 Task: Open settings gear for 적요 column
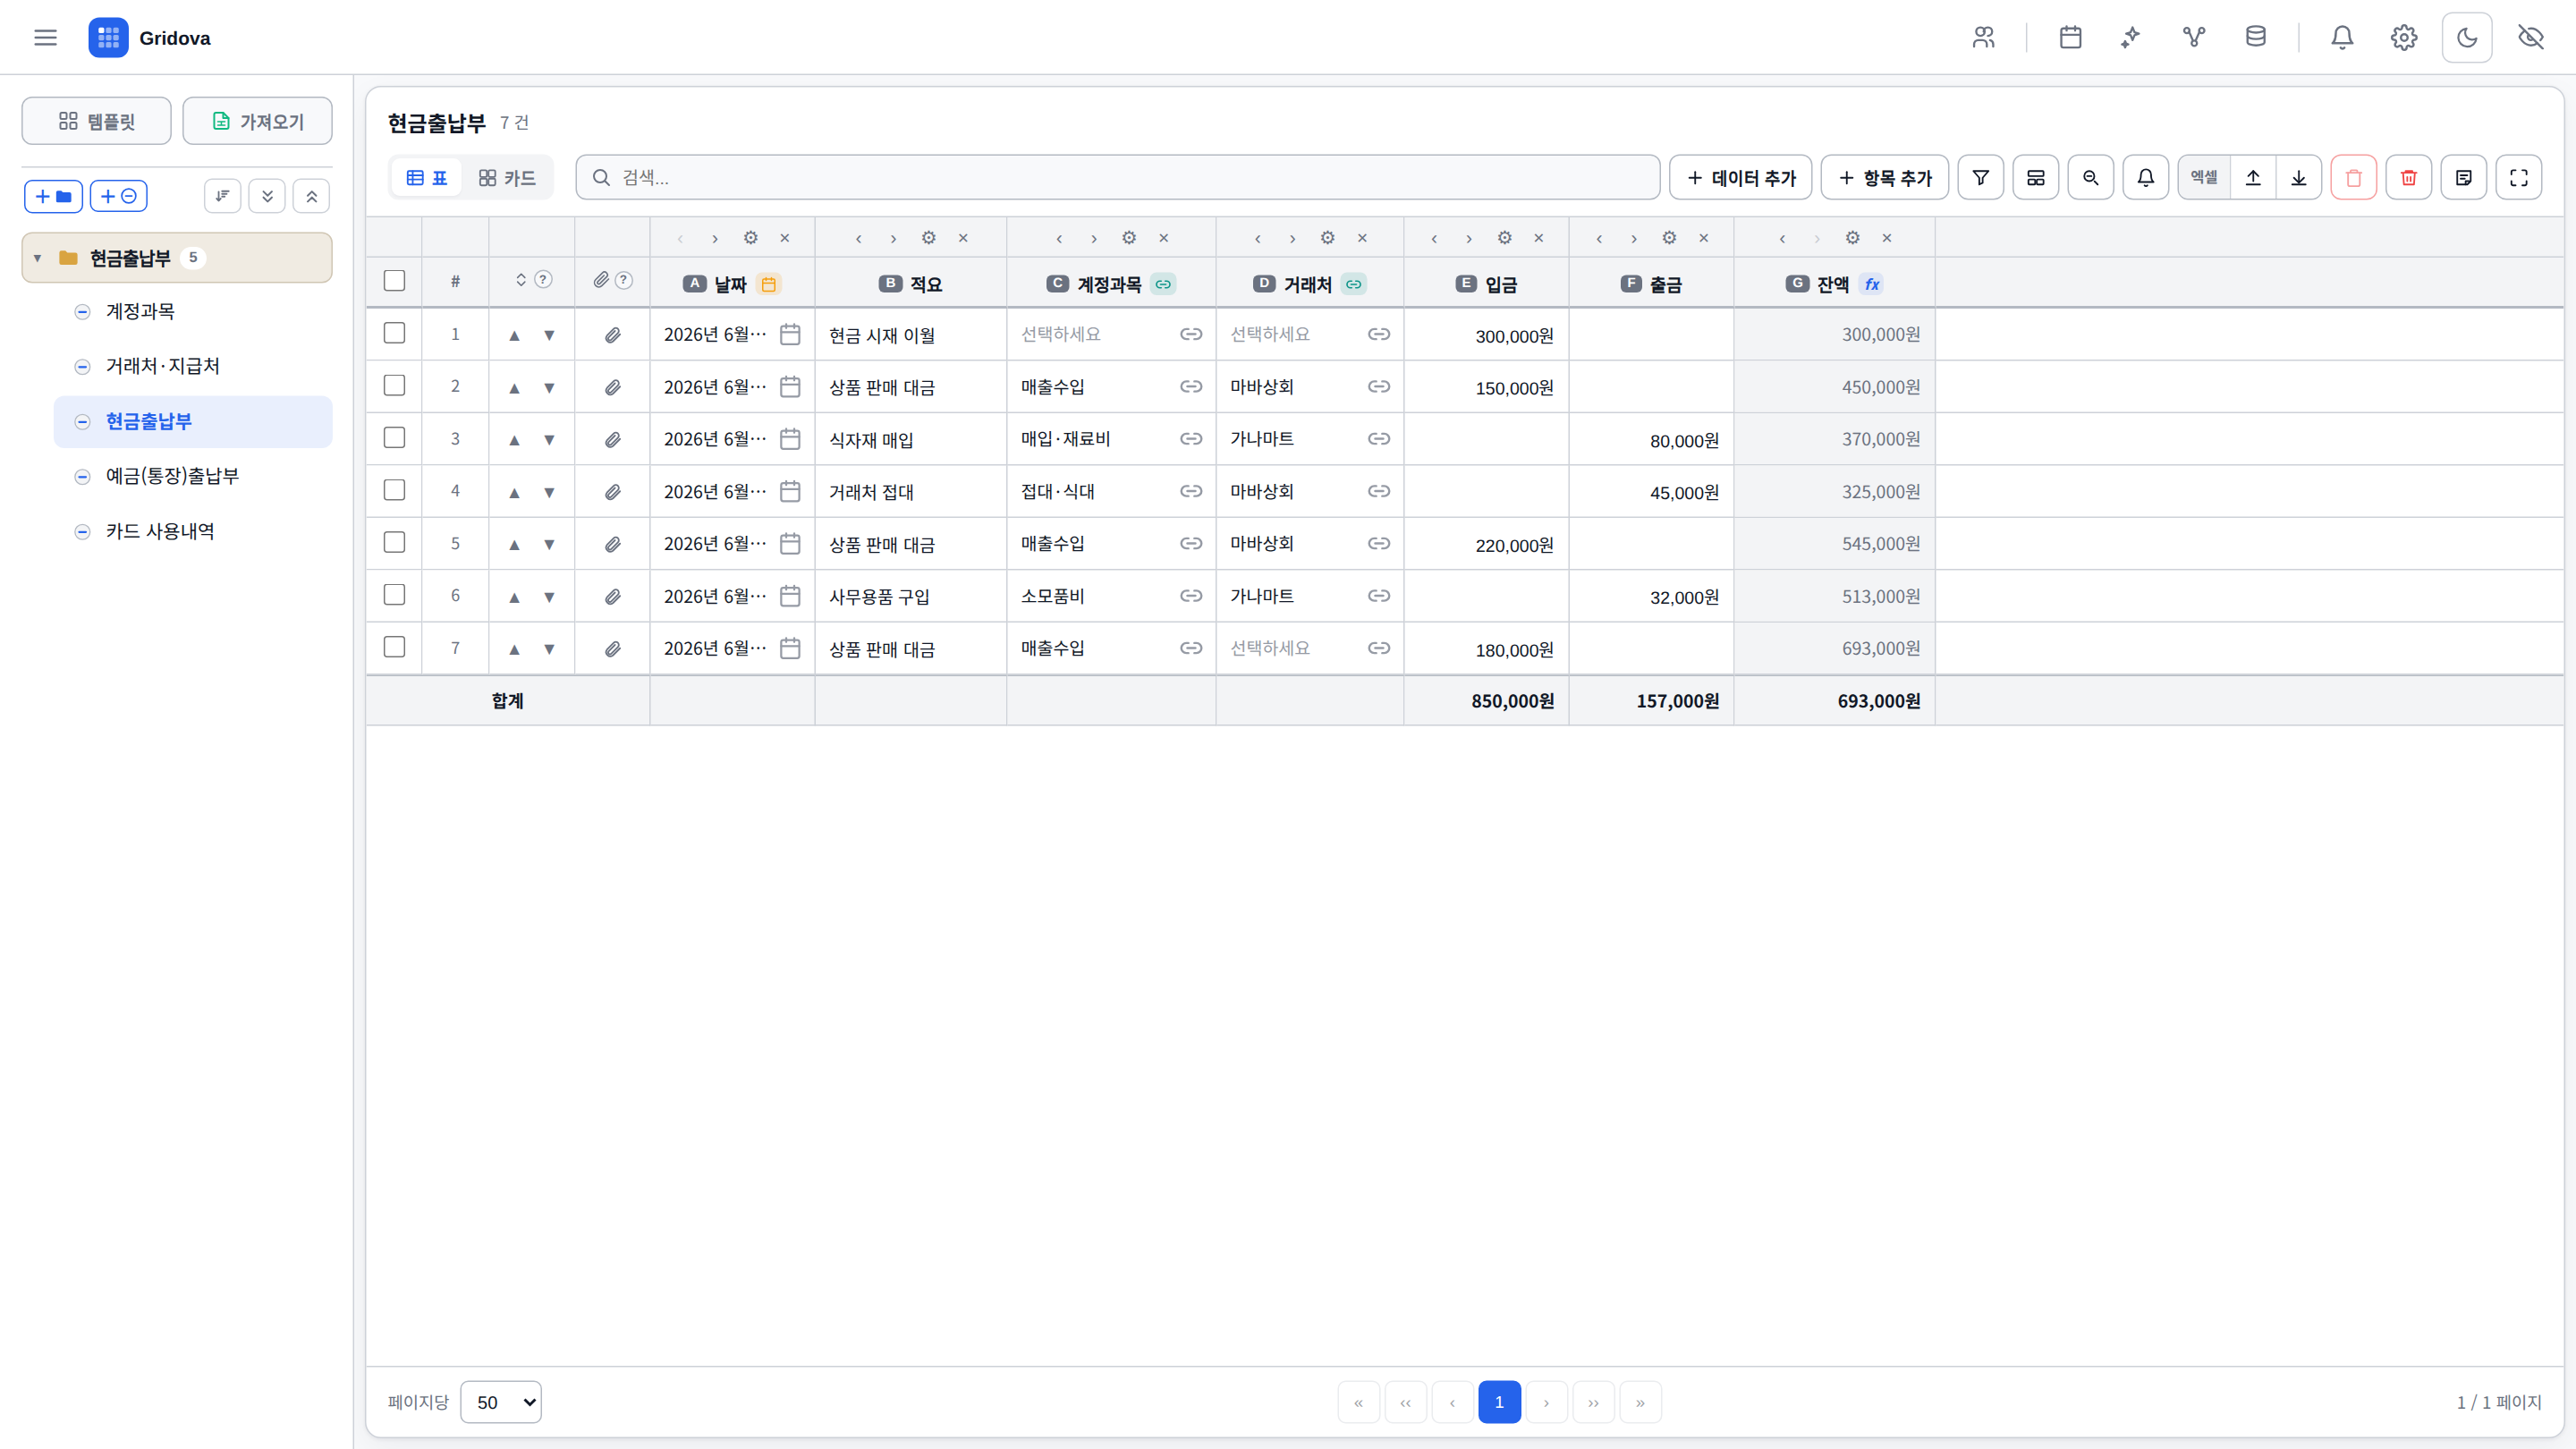coord(928,238)
